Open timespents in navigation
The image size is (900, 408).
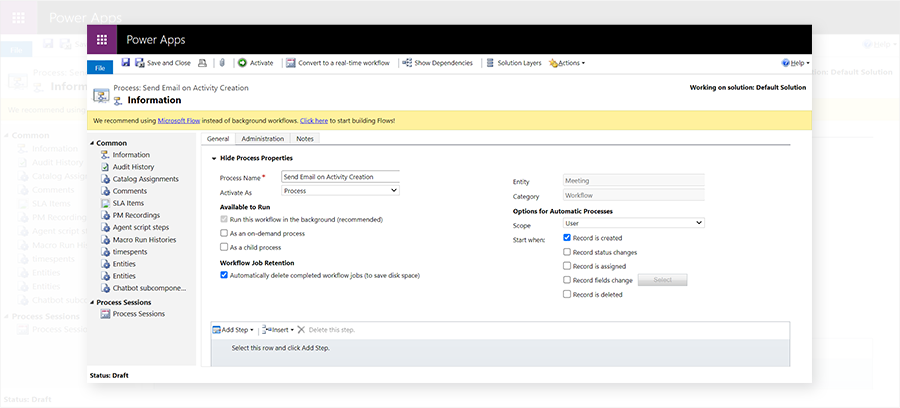(x=130, y=252)
